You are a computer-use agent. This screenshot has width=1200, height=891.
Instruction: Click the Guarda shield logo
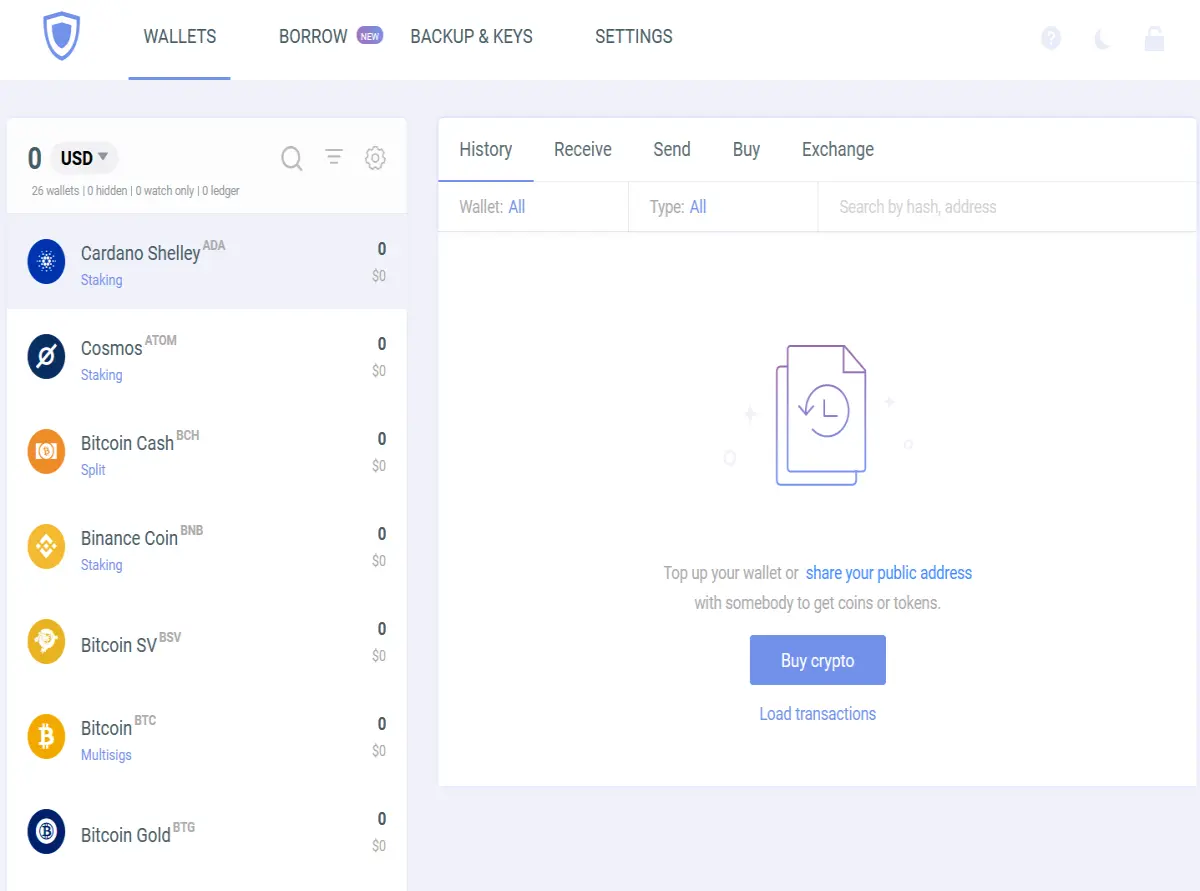point(61,37)
